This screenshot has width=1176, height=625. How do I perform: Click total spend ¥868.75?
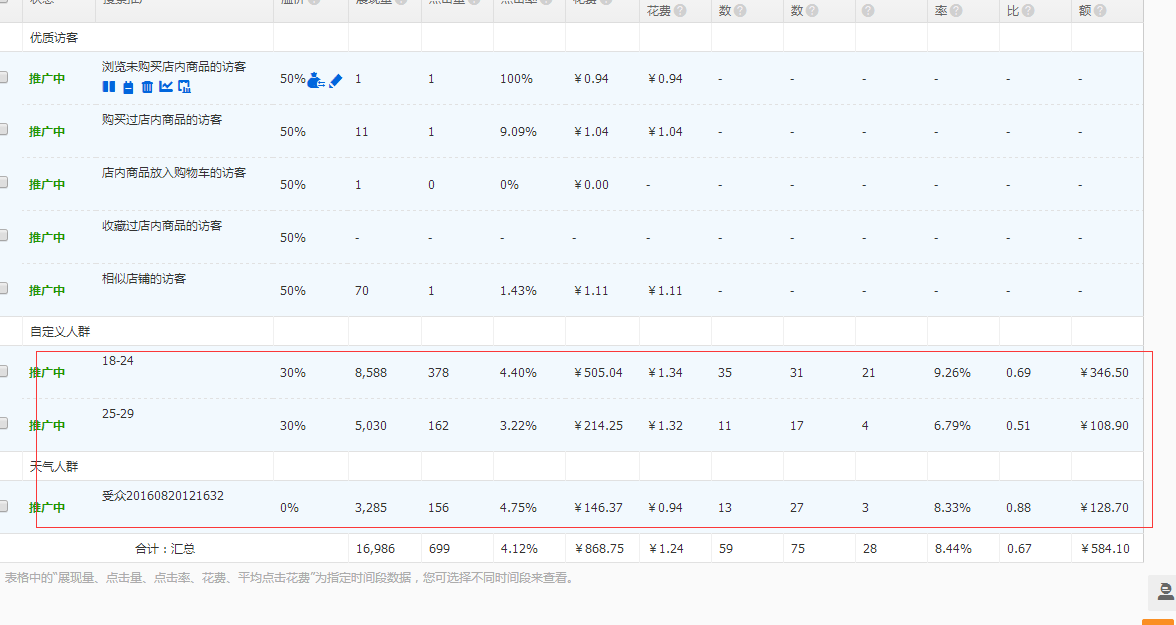[598, 548]
